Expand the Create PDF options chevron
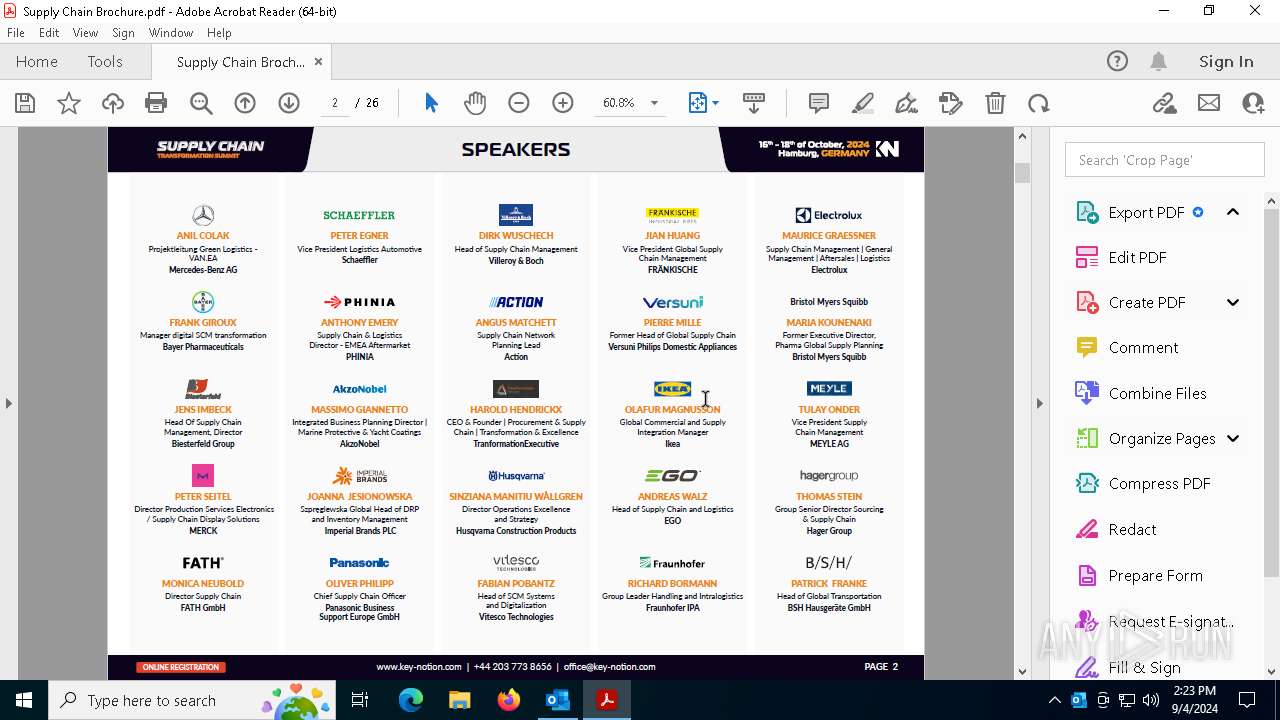The image size is (1280, 720). (1233, 302)
